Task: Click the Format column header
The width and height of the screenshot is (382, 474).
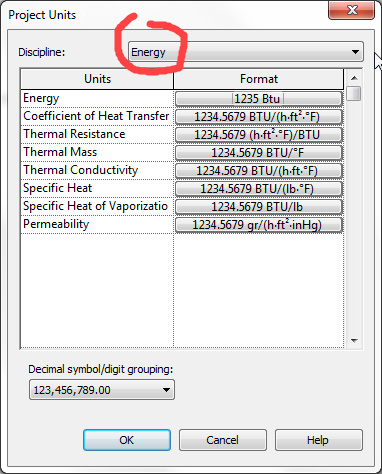Action: point(259,79)
